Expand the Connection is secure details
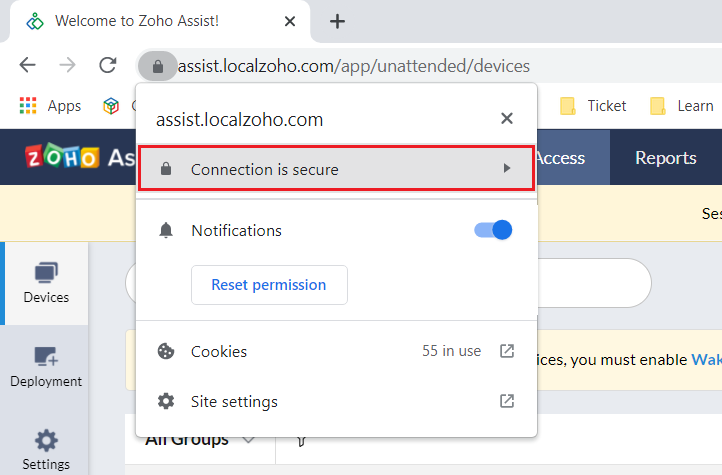 pos(336,168)
